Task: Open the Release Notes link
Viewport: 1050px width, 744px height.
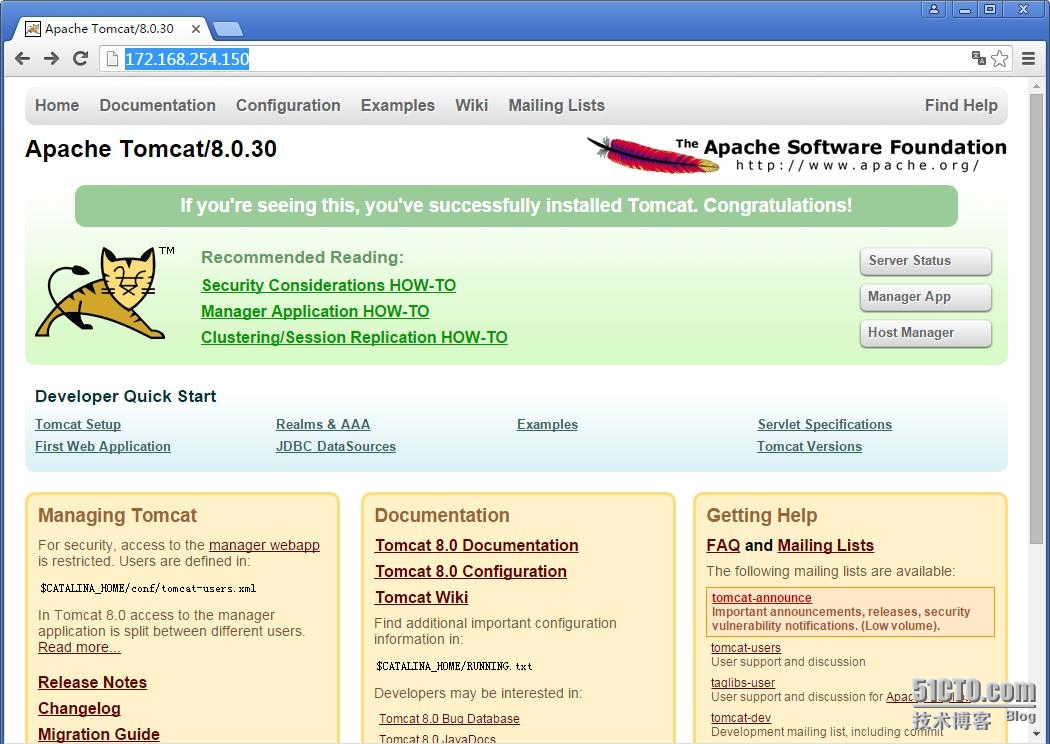Action: coord(92,682)
